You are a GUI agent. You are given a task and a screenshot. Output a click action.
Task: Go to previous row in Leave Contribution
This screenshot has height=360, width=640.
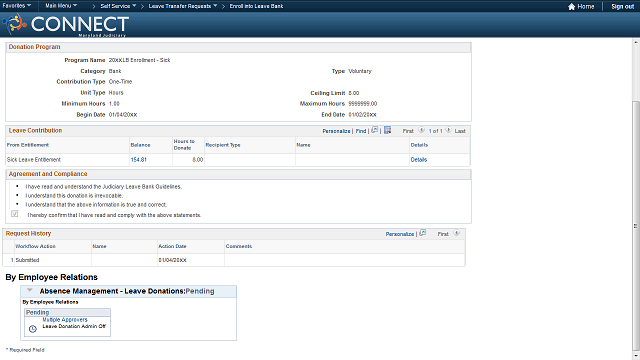[422, 131]
